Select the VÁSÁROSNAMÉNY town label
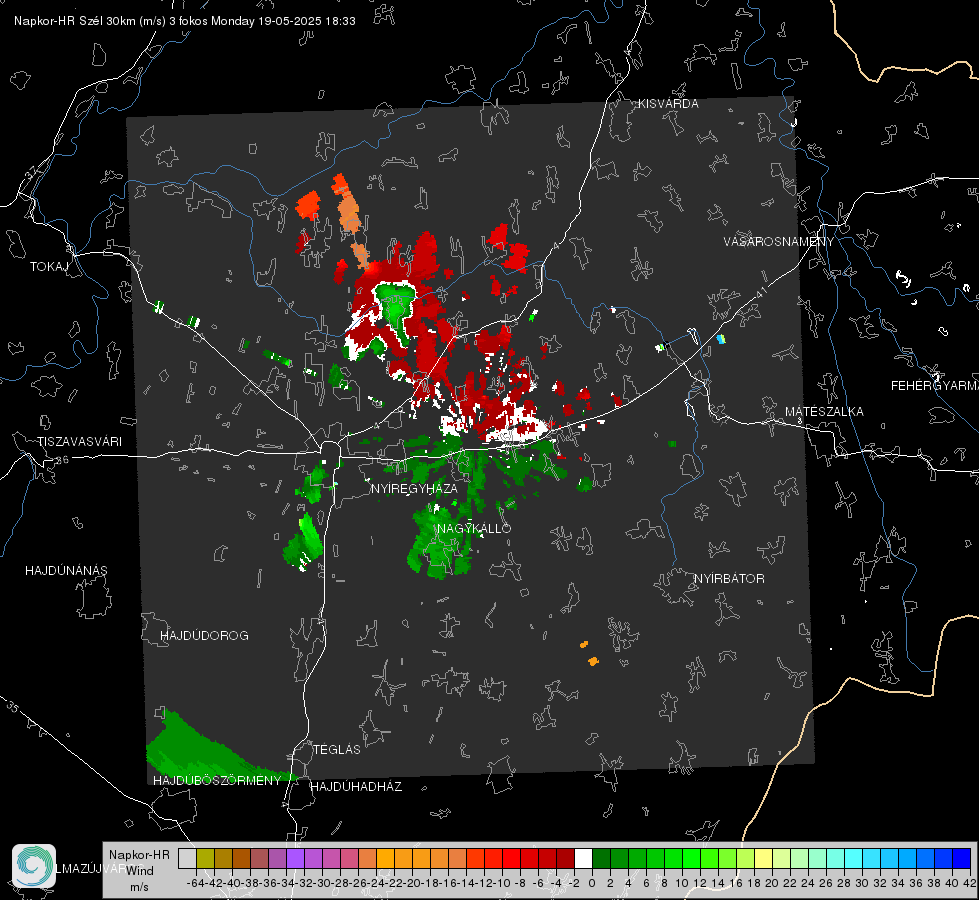This screenshot has height=900, width=979. [779, 242]
